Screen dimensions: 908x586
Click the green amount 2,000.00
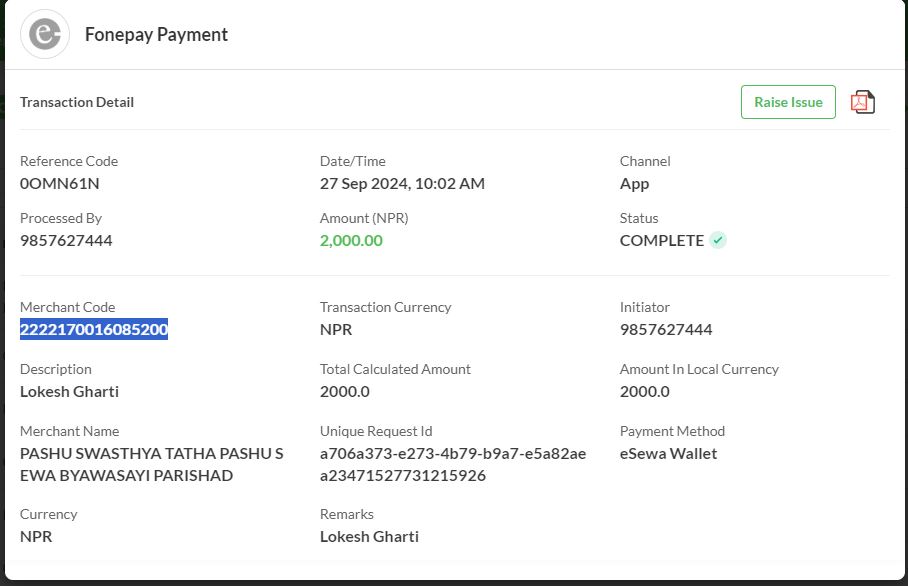[351, 240]
